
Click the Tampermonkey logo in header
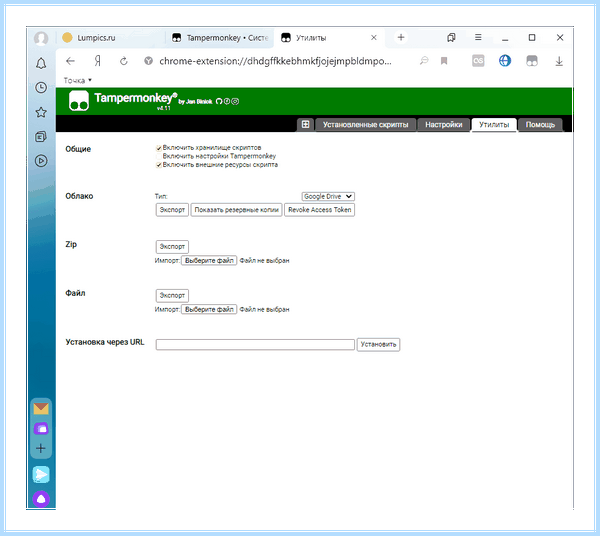point(79,101)
